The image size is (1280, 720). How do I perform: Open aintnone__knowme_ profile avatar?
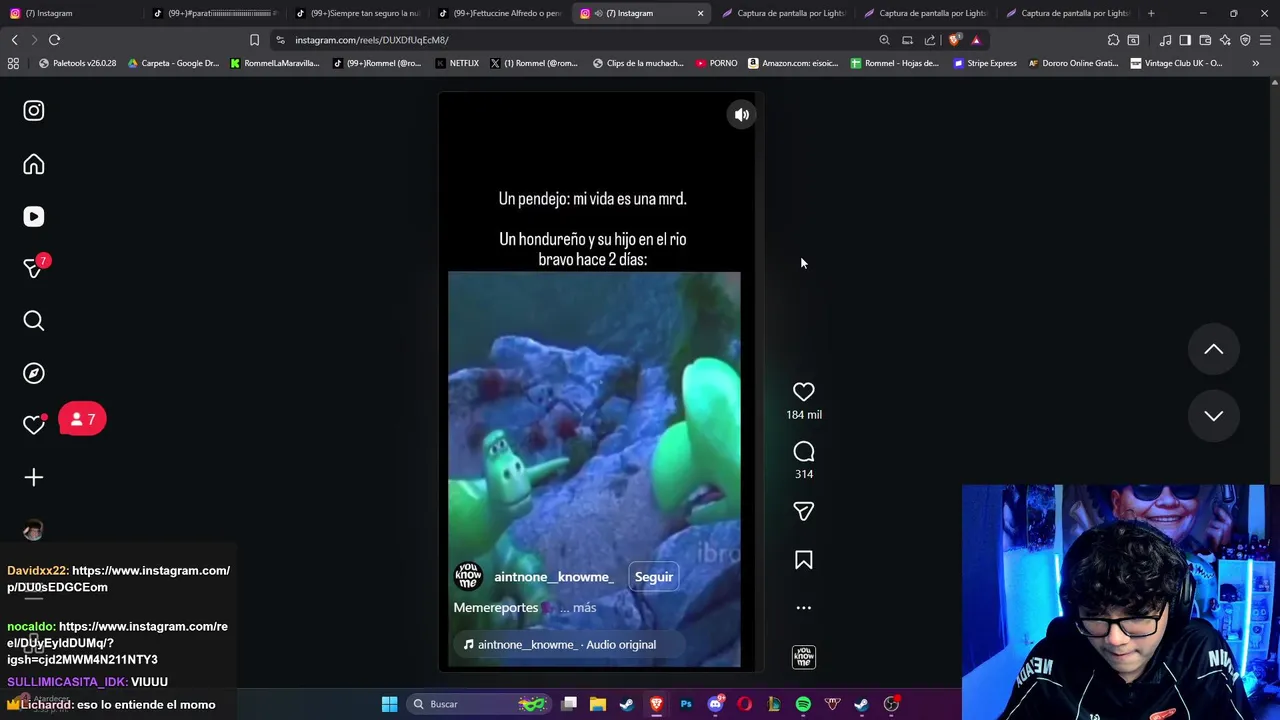468,576
